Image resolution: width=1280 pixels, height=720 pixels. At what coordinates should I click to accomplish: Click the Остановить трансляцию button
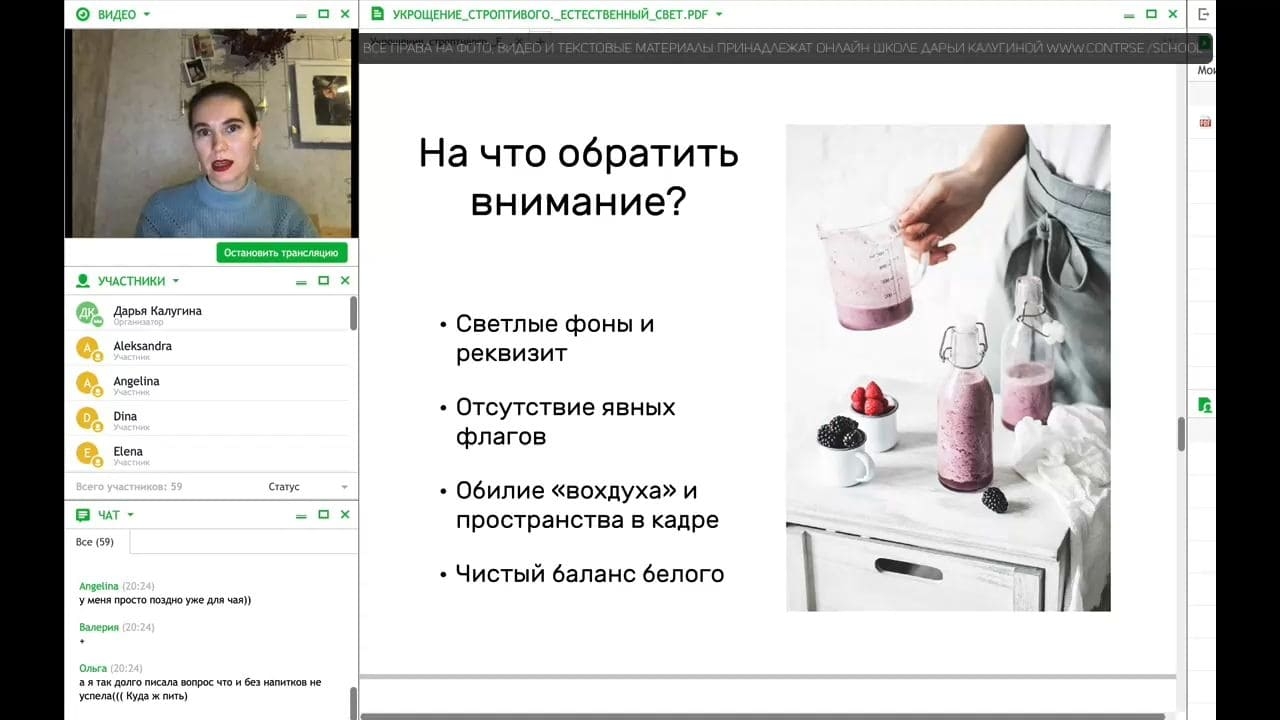281,253
